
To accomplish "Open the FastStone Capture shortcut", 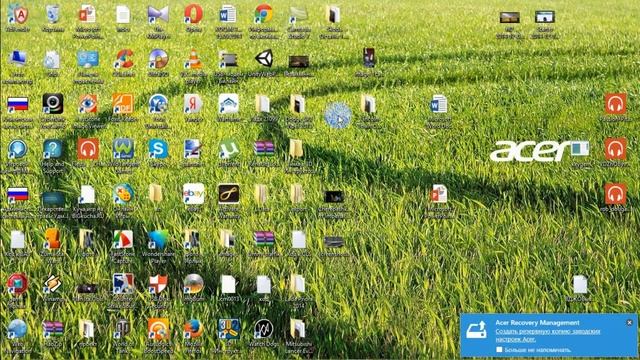I will click(x=123, y=239).
